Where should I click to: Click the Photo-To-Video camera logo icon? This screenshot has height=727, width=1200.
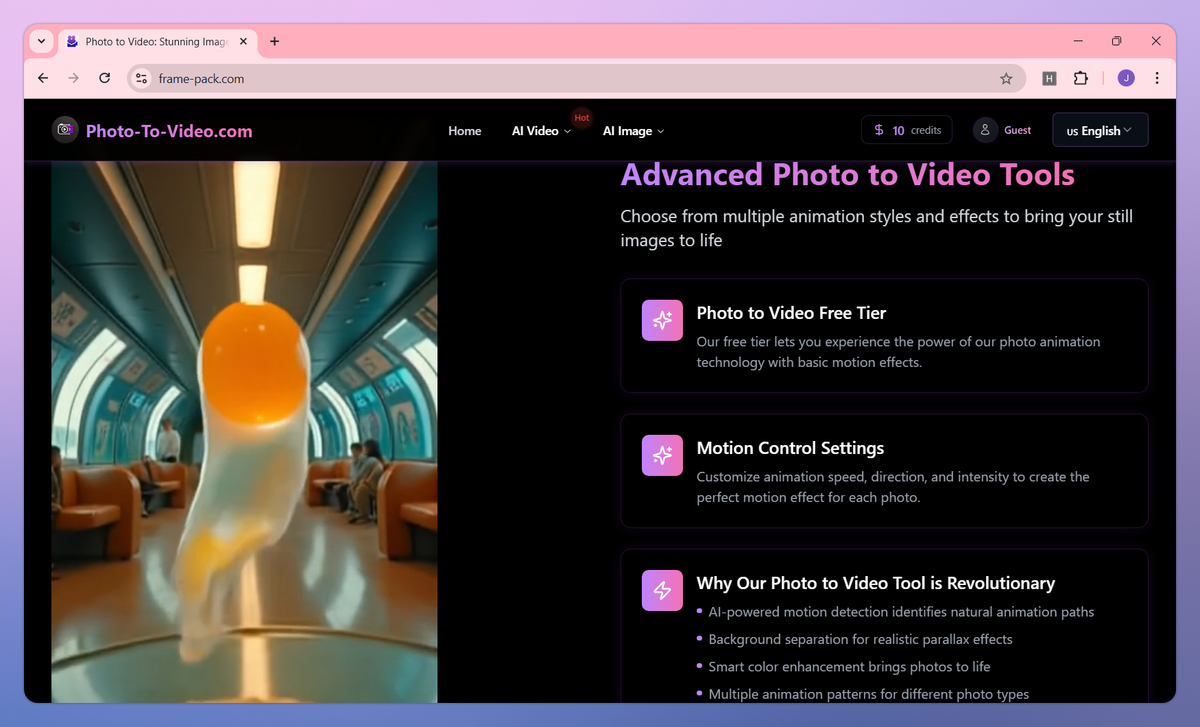point(65,129)
